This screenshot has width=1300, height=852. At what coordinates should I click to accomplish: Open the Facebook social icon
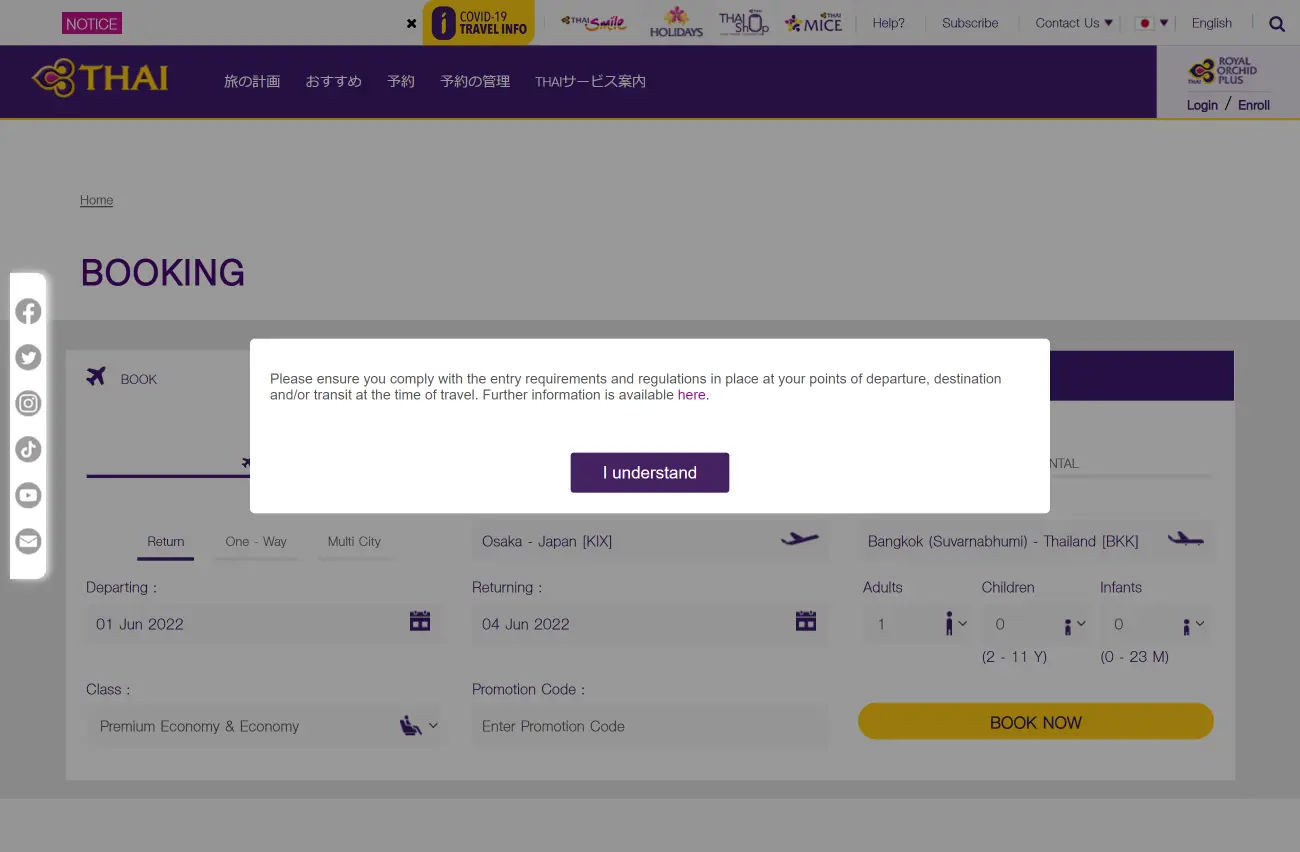28,311
